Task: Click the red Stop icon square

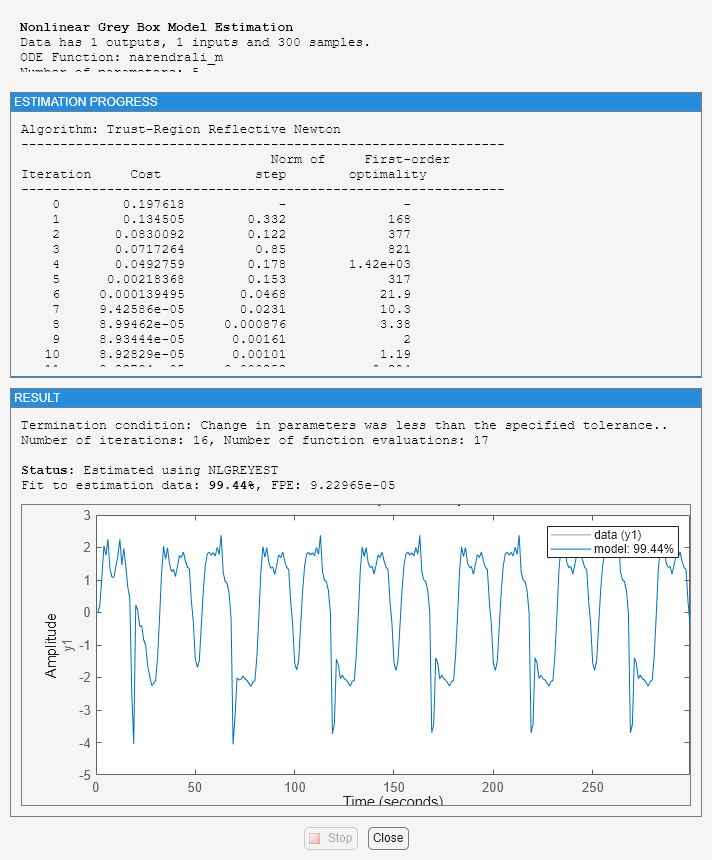Action: coord(314,838)
